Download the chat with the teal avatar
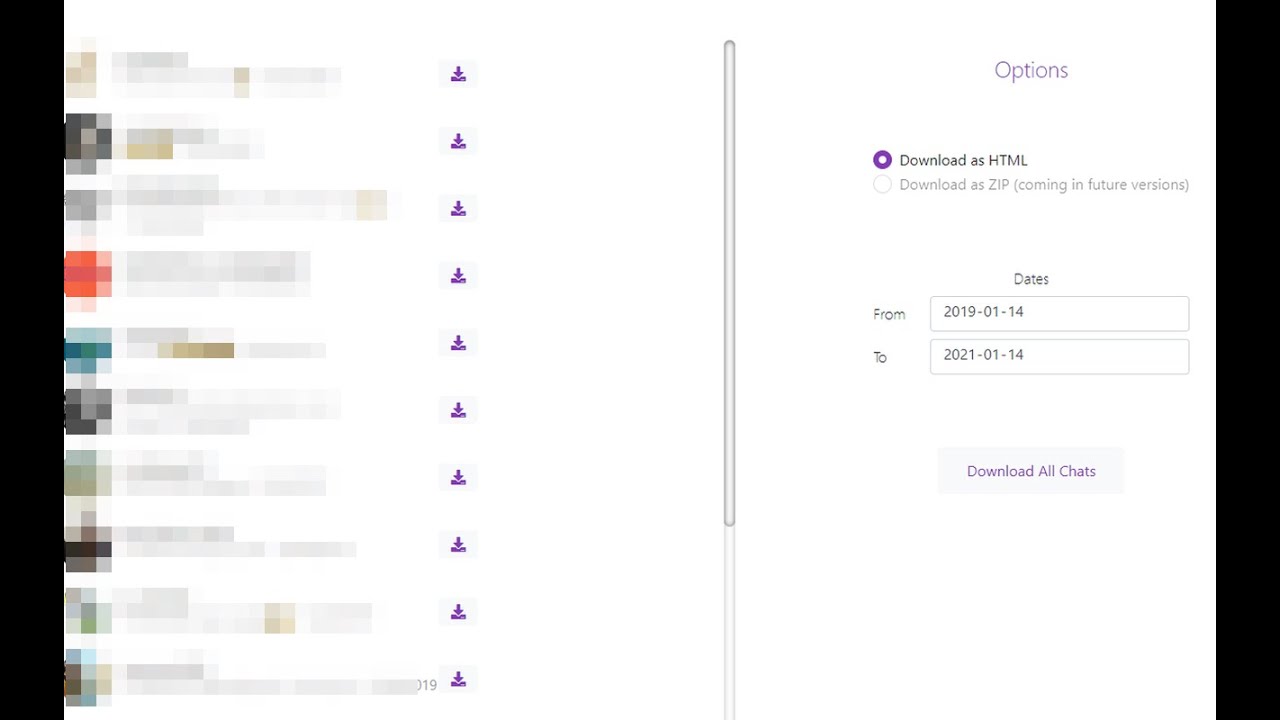The width and height of the screenshot is (1280, 720). click(x=458, y=343)
